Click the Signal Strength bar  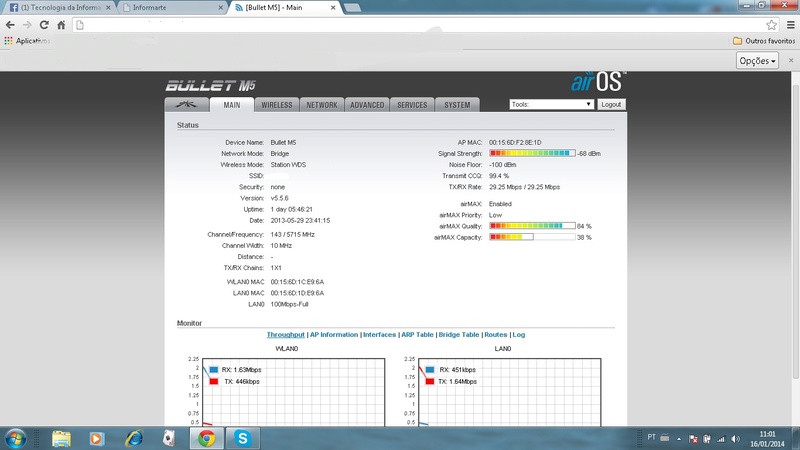[532, 153]
